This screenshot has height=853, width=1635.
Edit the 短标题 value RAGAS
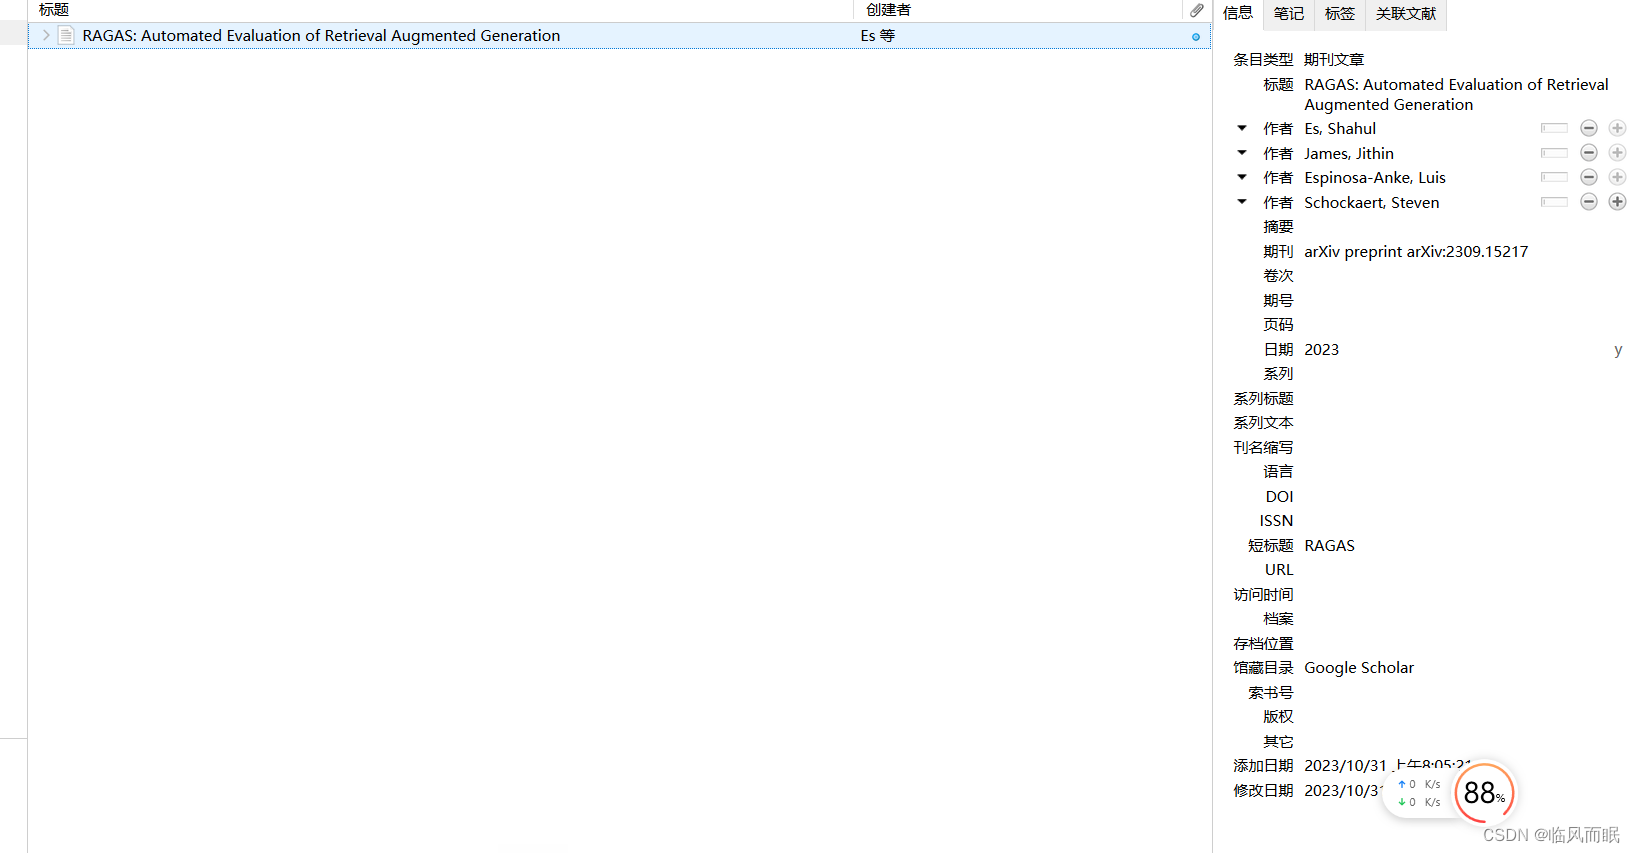1330,545
